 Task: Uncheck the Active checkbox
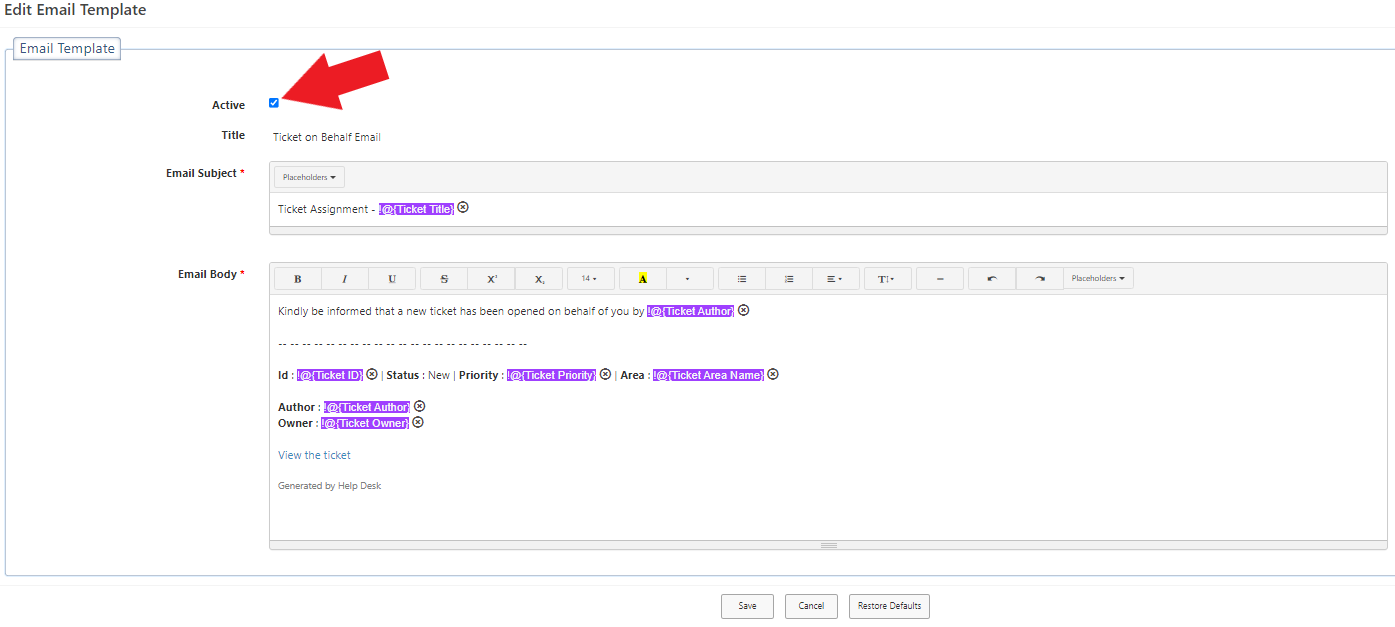click(273, 102)
